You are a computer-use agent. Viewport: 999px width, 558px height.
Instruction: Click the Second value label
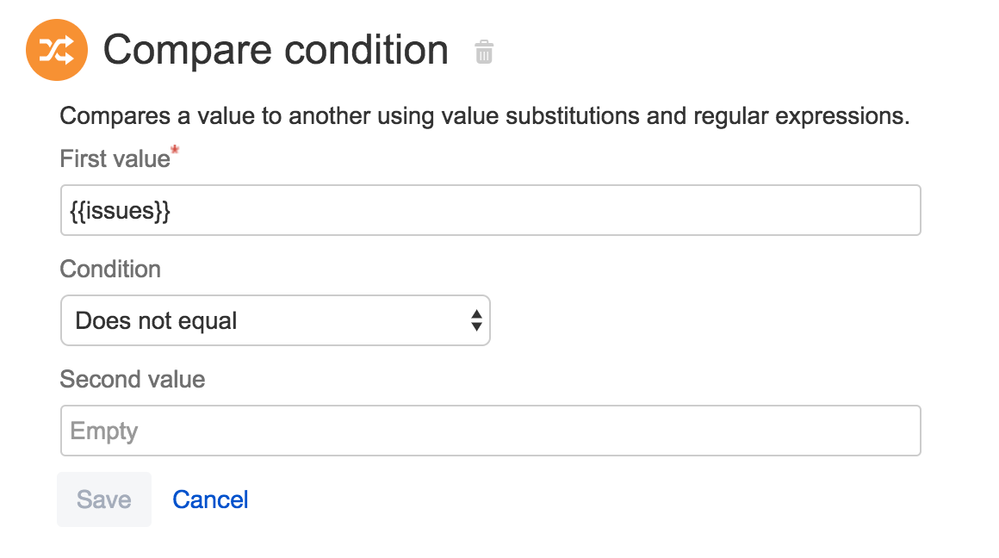(x=133, y=379)
